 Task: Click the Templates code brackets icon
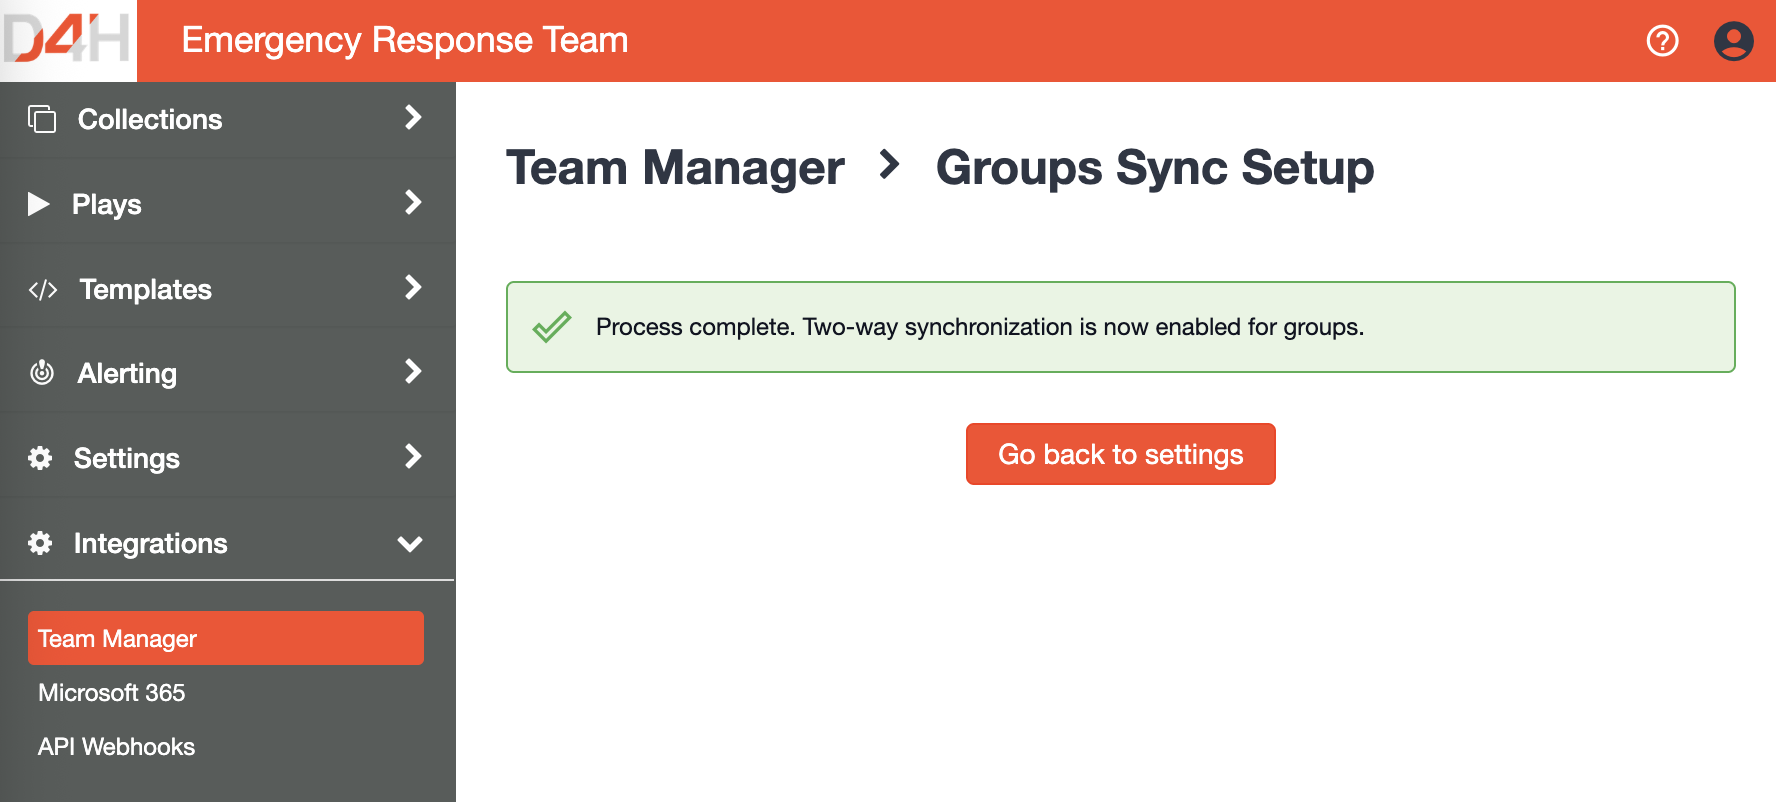click(x=43, y=290)
